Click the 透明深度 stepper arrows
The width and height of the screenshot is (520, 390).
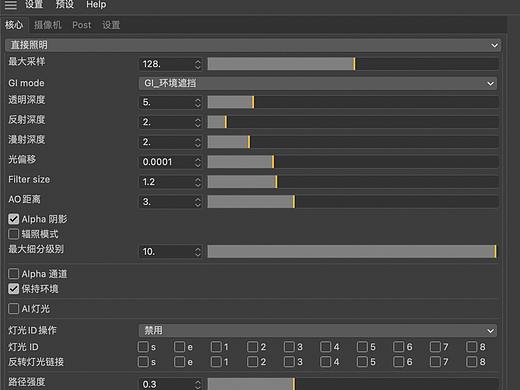click(198, 102)
